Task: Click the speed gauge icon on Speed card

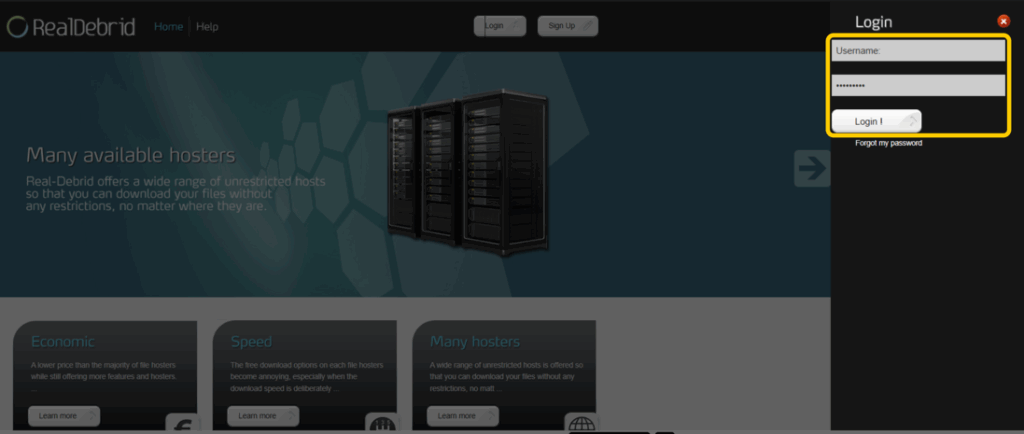Action: [381, 424]
